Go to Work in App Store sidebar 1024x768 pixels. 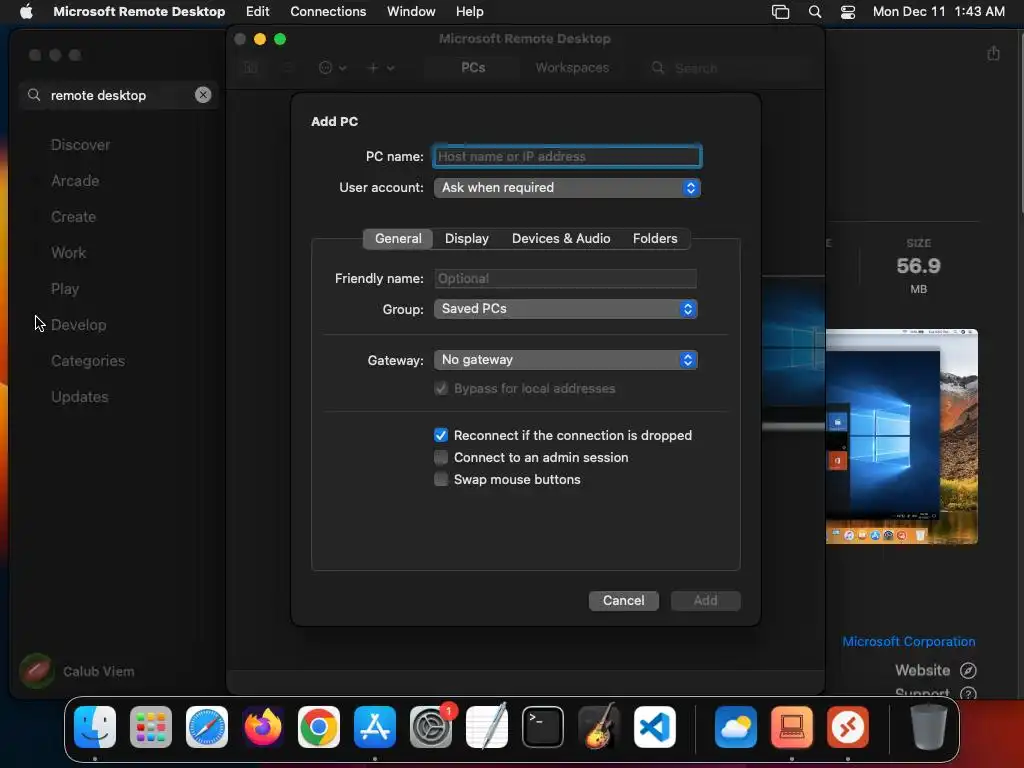(x=69, y=253)
